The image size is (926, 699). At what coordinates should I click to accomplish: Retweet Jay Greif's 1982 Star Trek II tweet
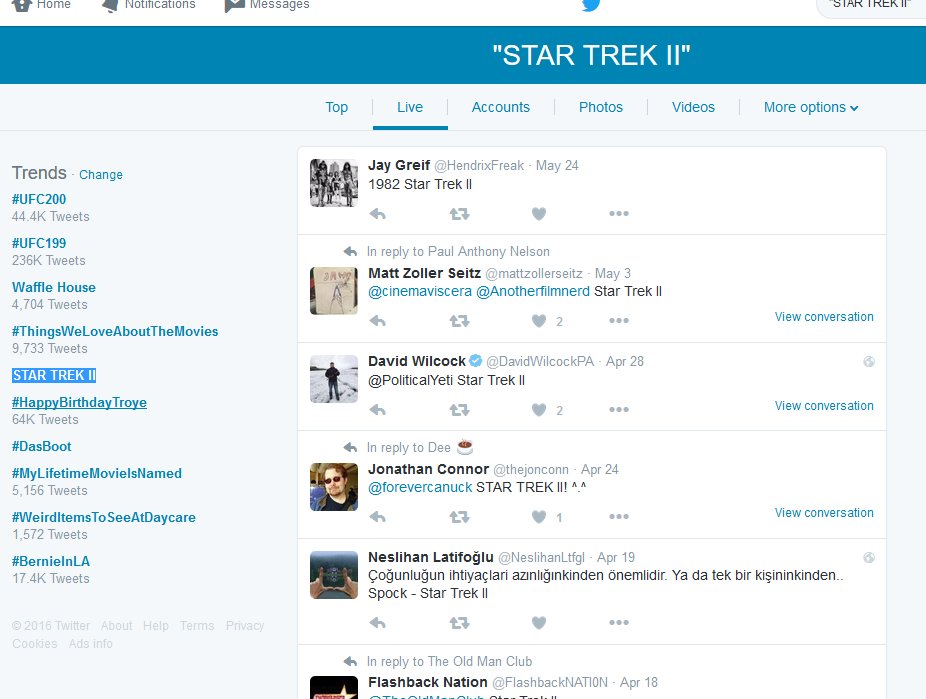(459, 214)
